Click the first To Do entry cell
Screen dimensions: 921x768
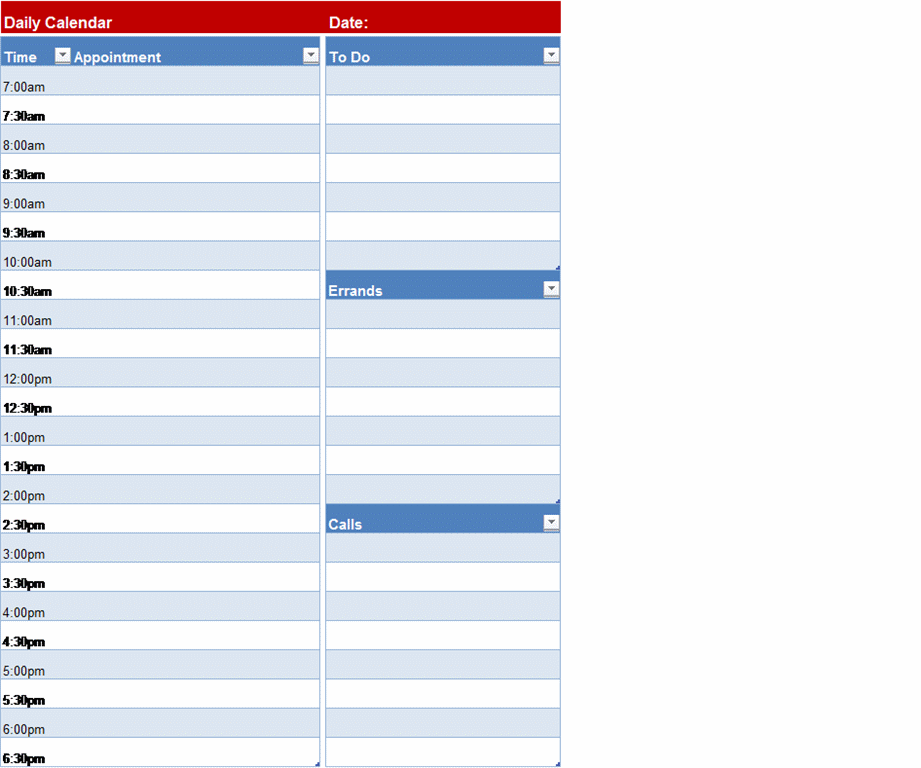443,80
